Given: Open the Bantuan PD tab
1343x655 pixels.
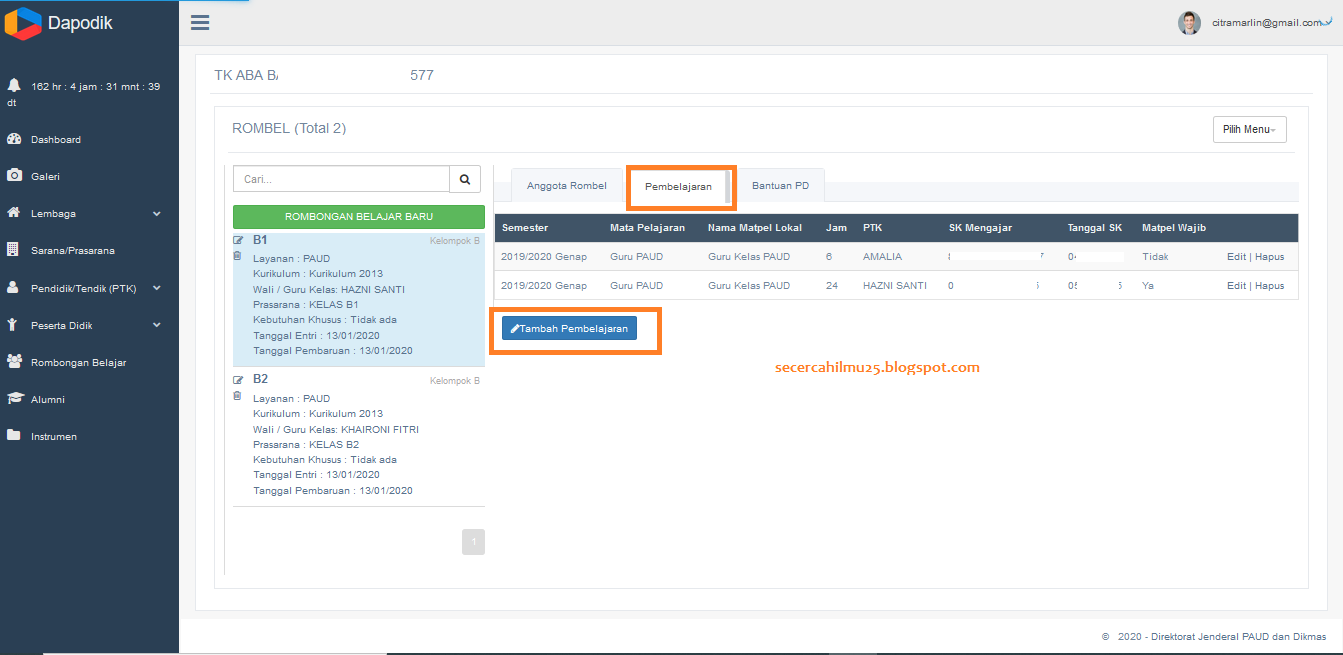Looking at the screenshot, I should [781, 185].
